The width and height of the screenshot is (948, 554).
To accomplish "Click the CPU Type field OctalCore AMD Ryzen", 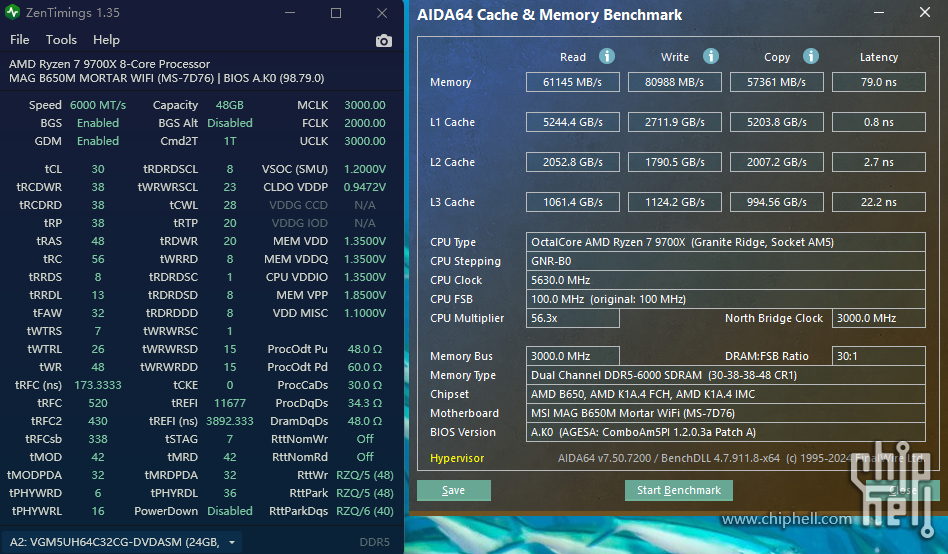I will tap(726, 242).
